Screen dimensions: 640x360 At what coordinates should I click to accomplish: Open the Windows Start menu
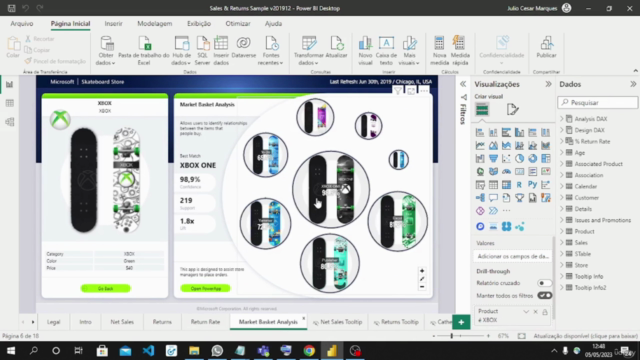coord(11,351)
